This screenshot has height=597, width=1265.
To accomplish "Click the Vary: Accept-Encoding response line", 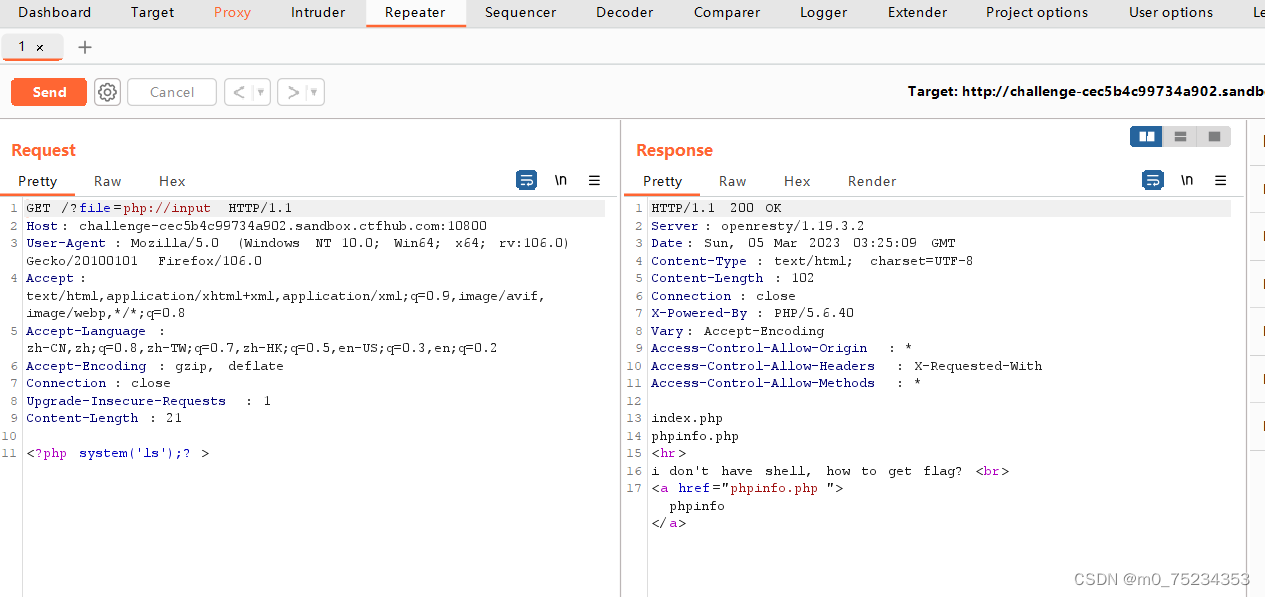I will [x=737, y=331].
